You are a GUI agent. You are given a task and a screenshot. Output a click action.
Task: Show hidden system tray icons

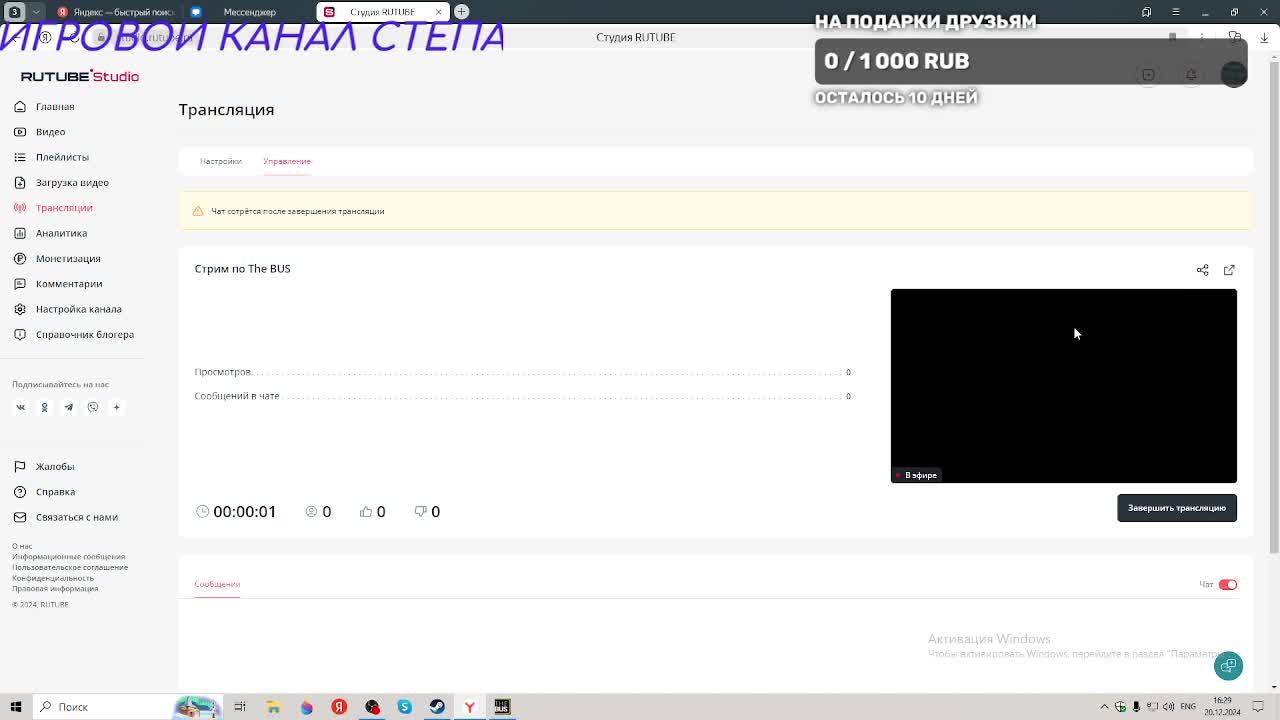click(x=1104, y=707)
